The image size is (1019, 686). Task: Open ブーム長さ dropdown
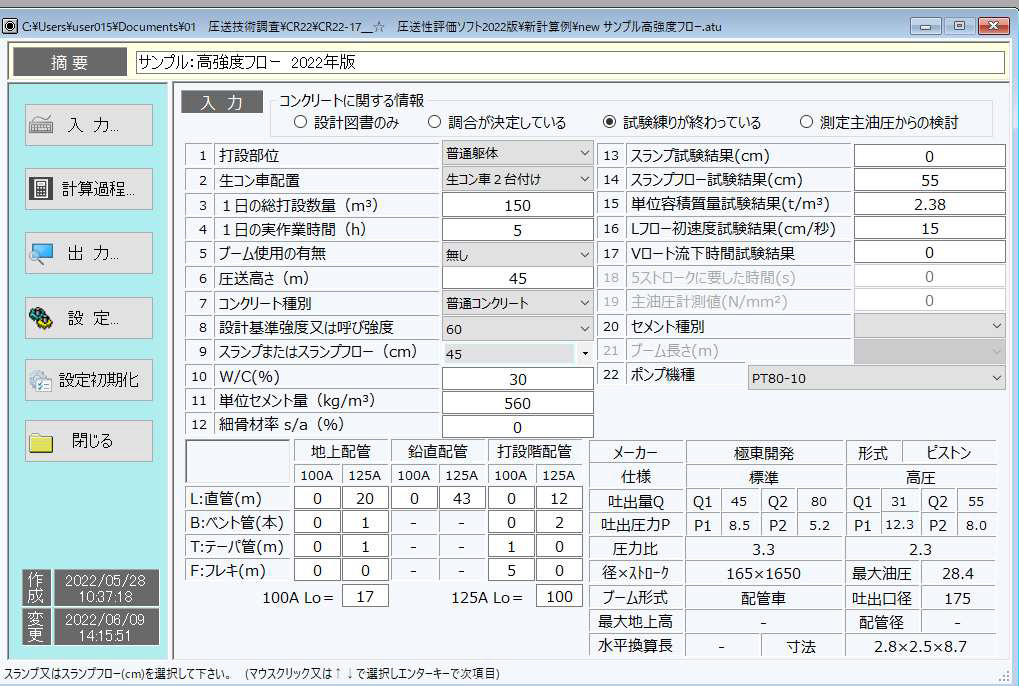pos(930,351)
